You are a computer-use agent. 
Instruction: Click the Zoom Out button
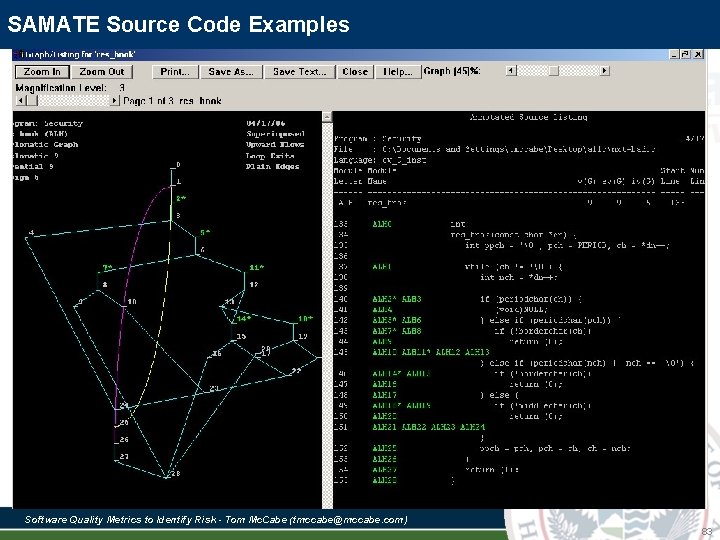click(x=101, y=72)
